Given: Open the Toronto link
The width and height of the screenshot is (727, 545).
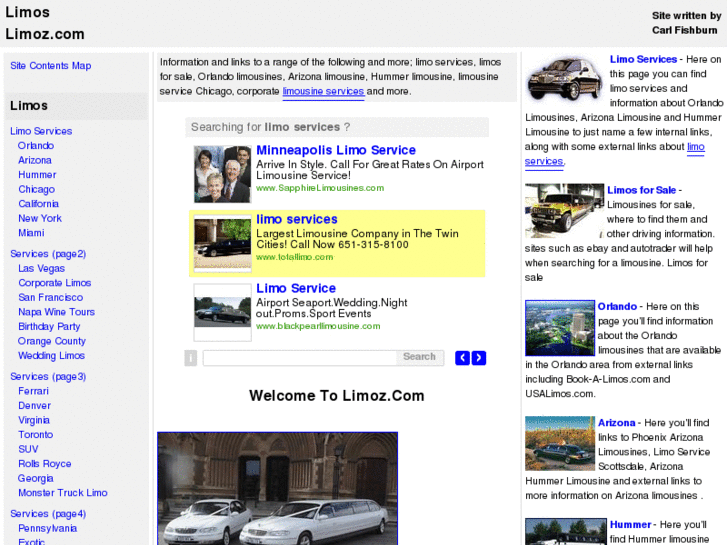Looking at the screenshot, I should coord(36,435).
